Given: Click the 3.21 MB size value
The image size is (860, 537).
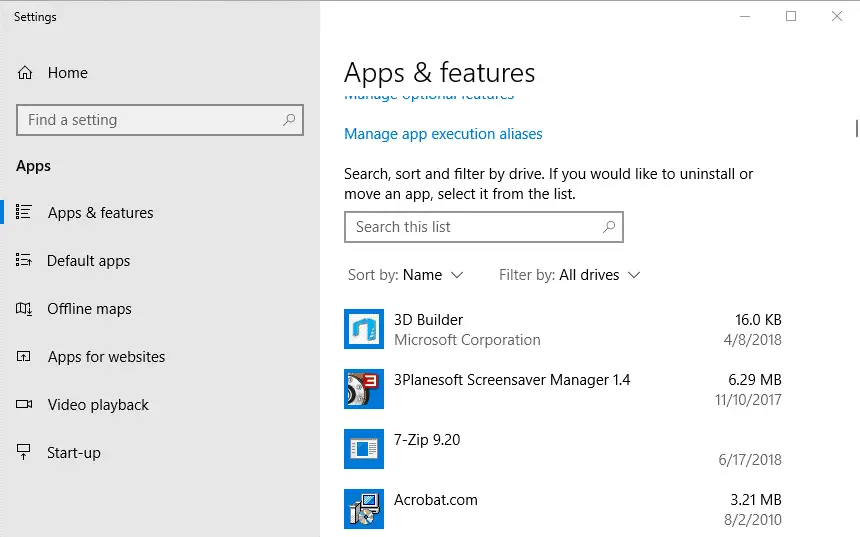Looking at the screenshot, I should (756, 500).
